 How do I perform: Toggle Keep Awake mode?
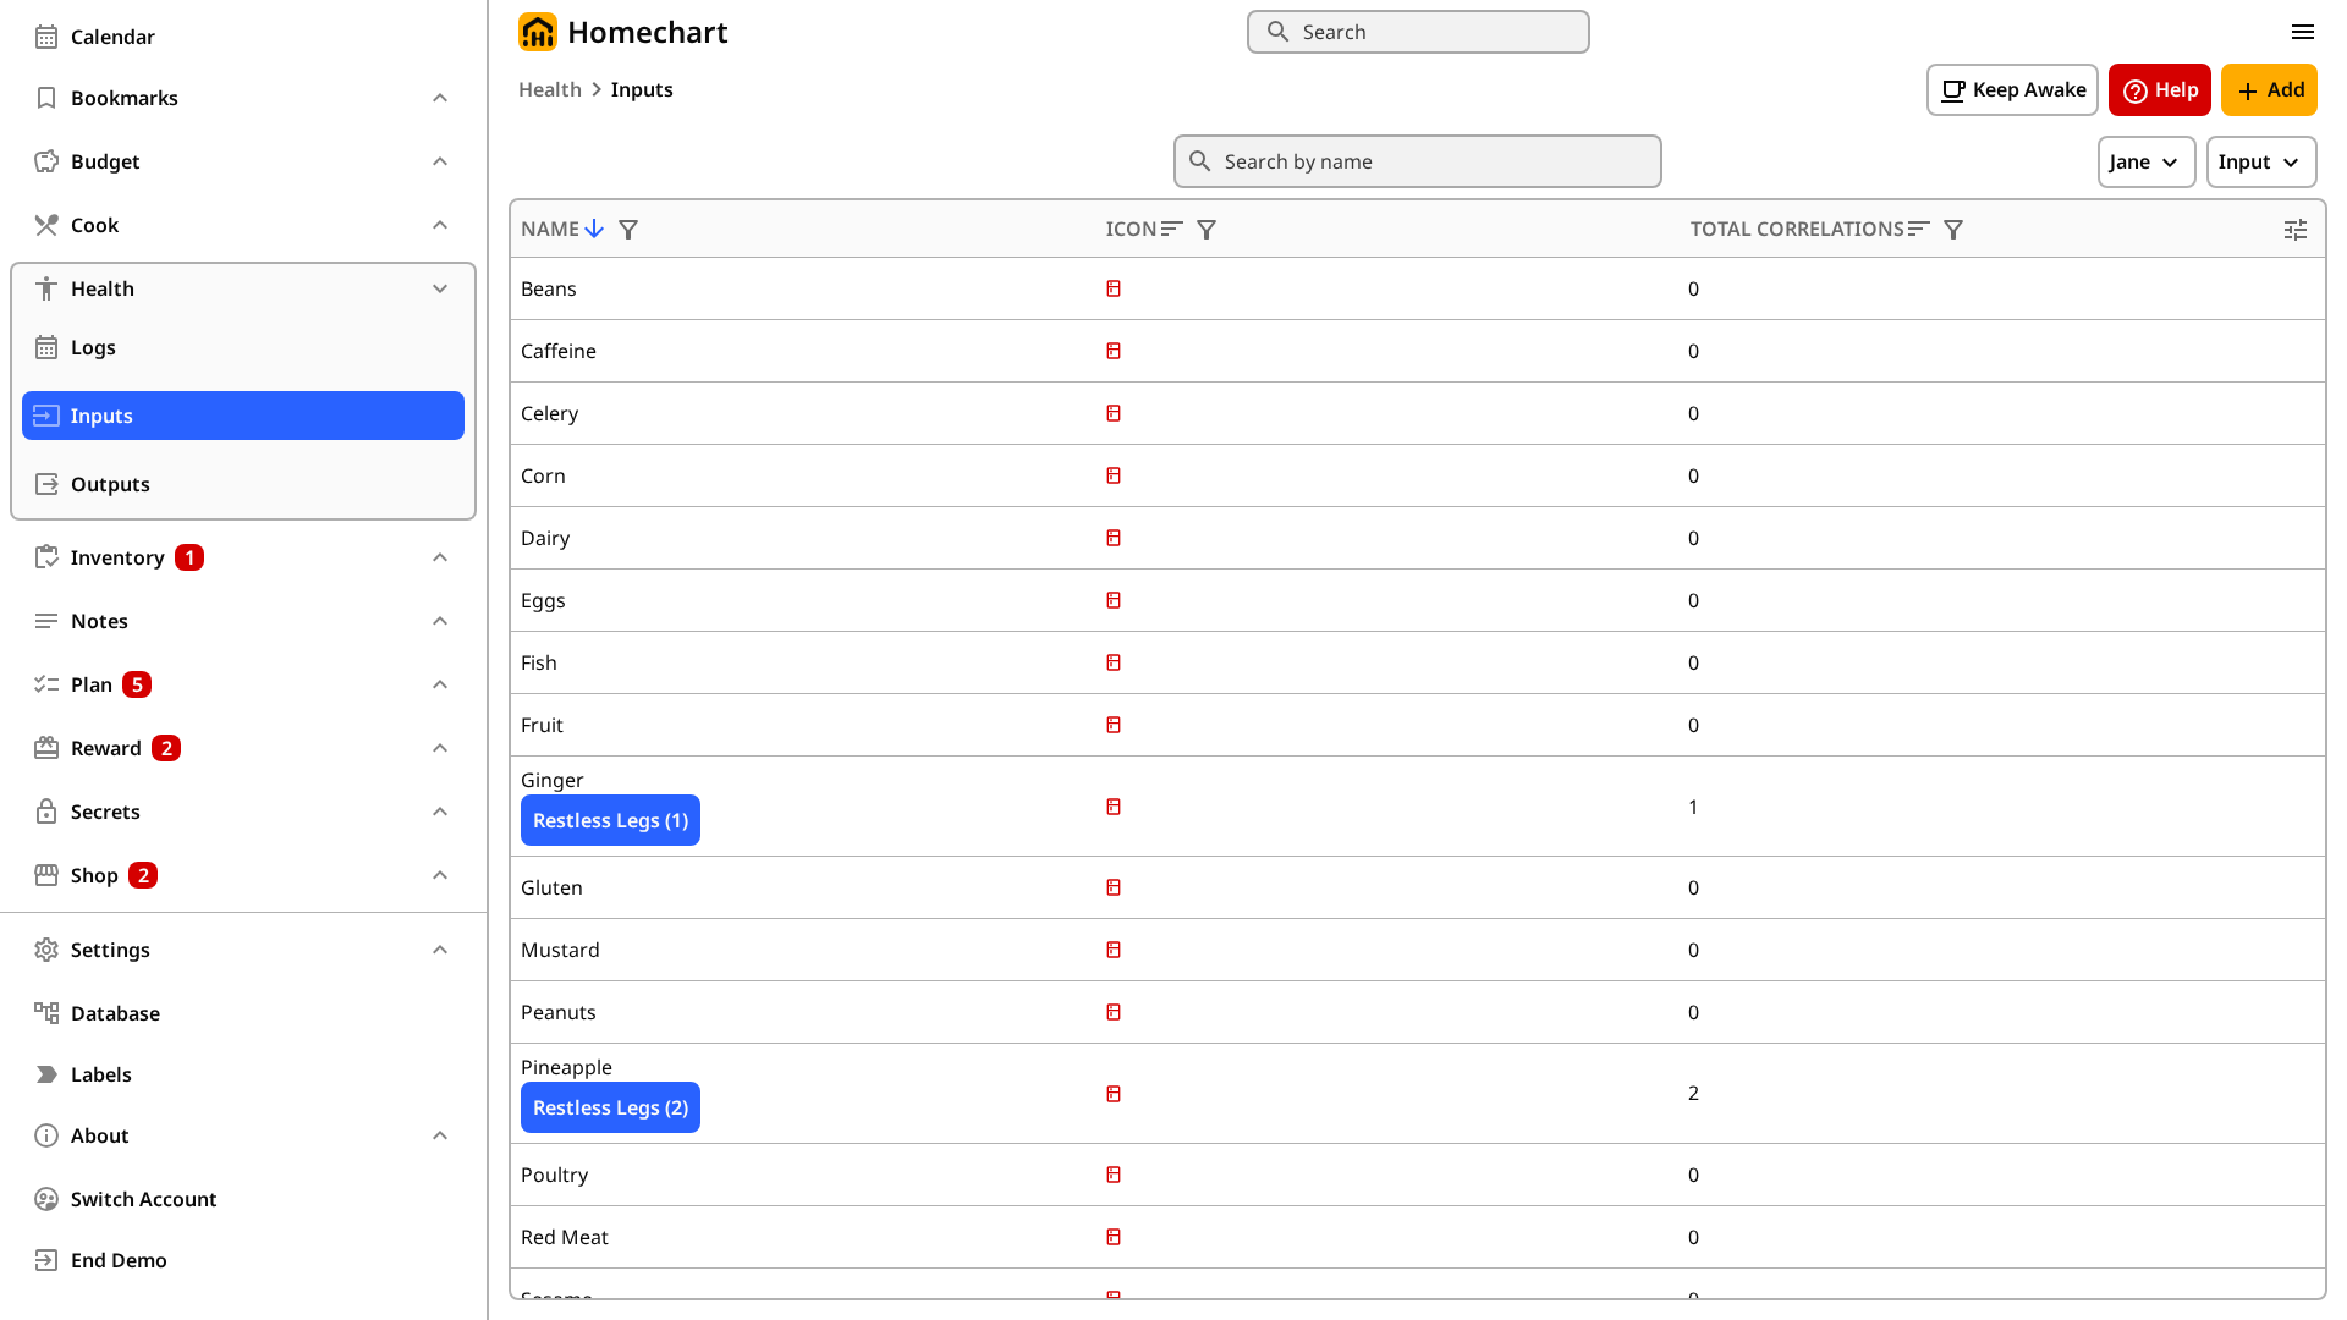(x=2011, y=90)
